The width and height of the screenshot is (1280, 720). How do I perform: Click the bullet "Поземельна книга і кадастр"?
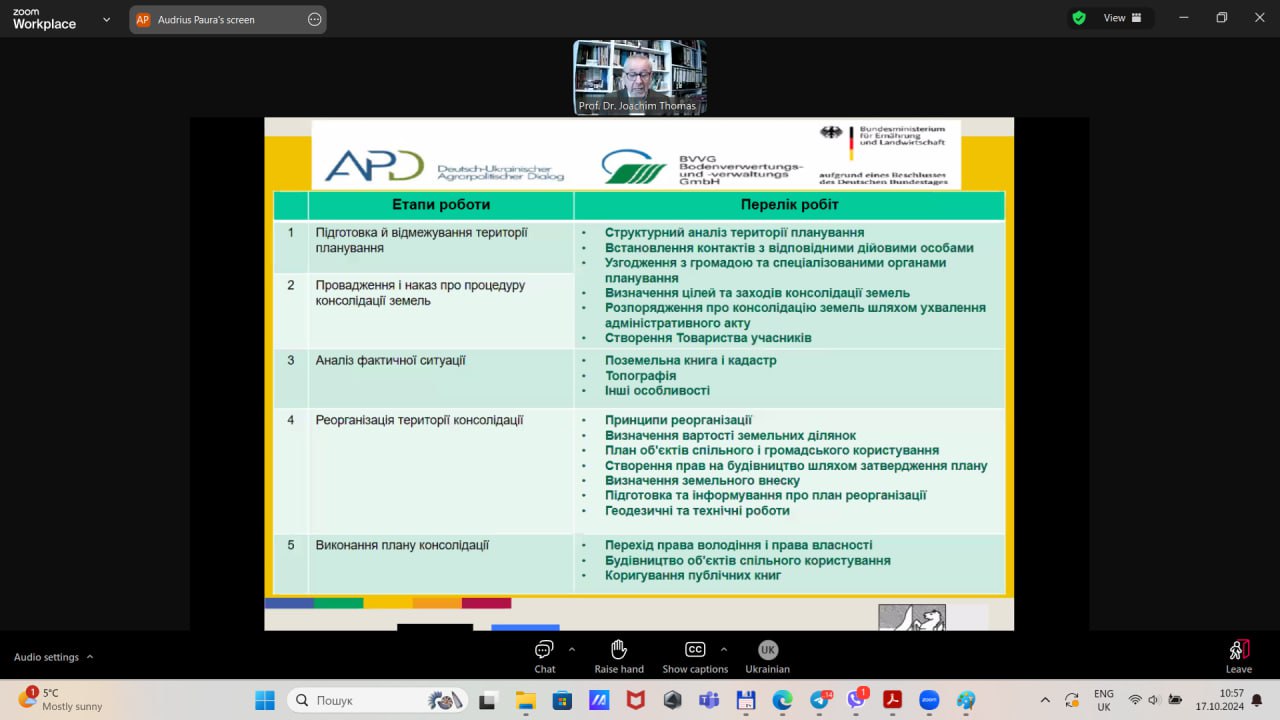(691, 360)
